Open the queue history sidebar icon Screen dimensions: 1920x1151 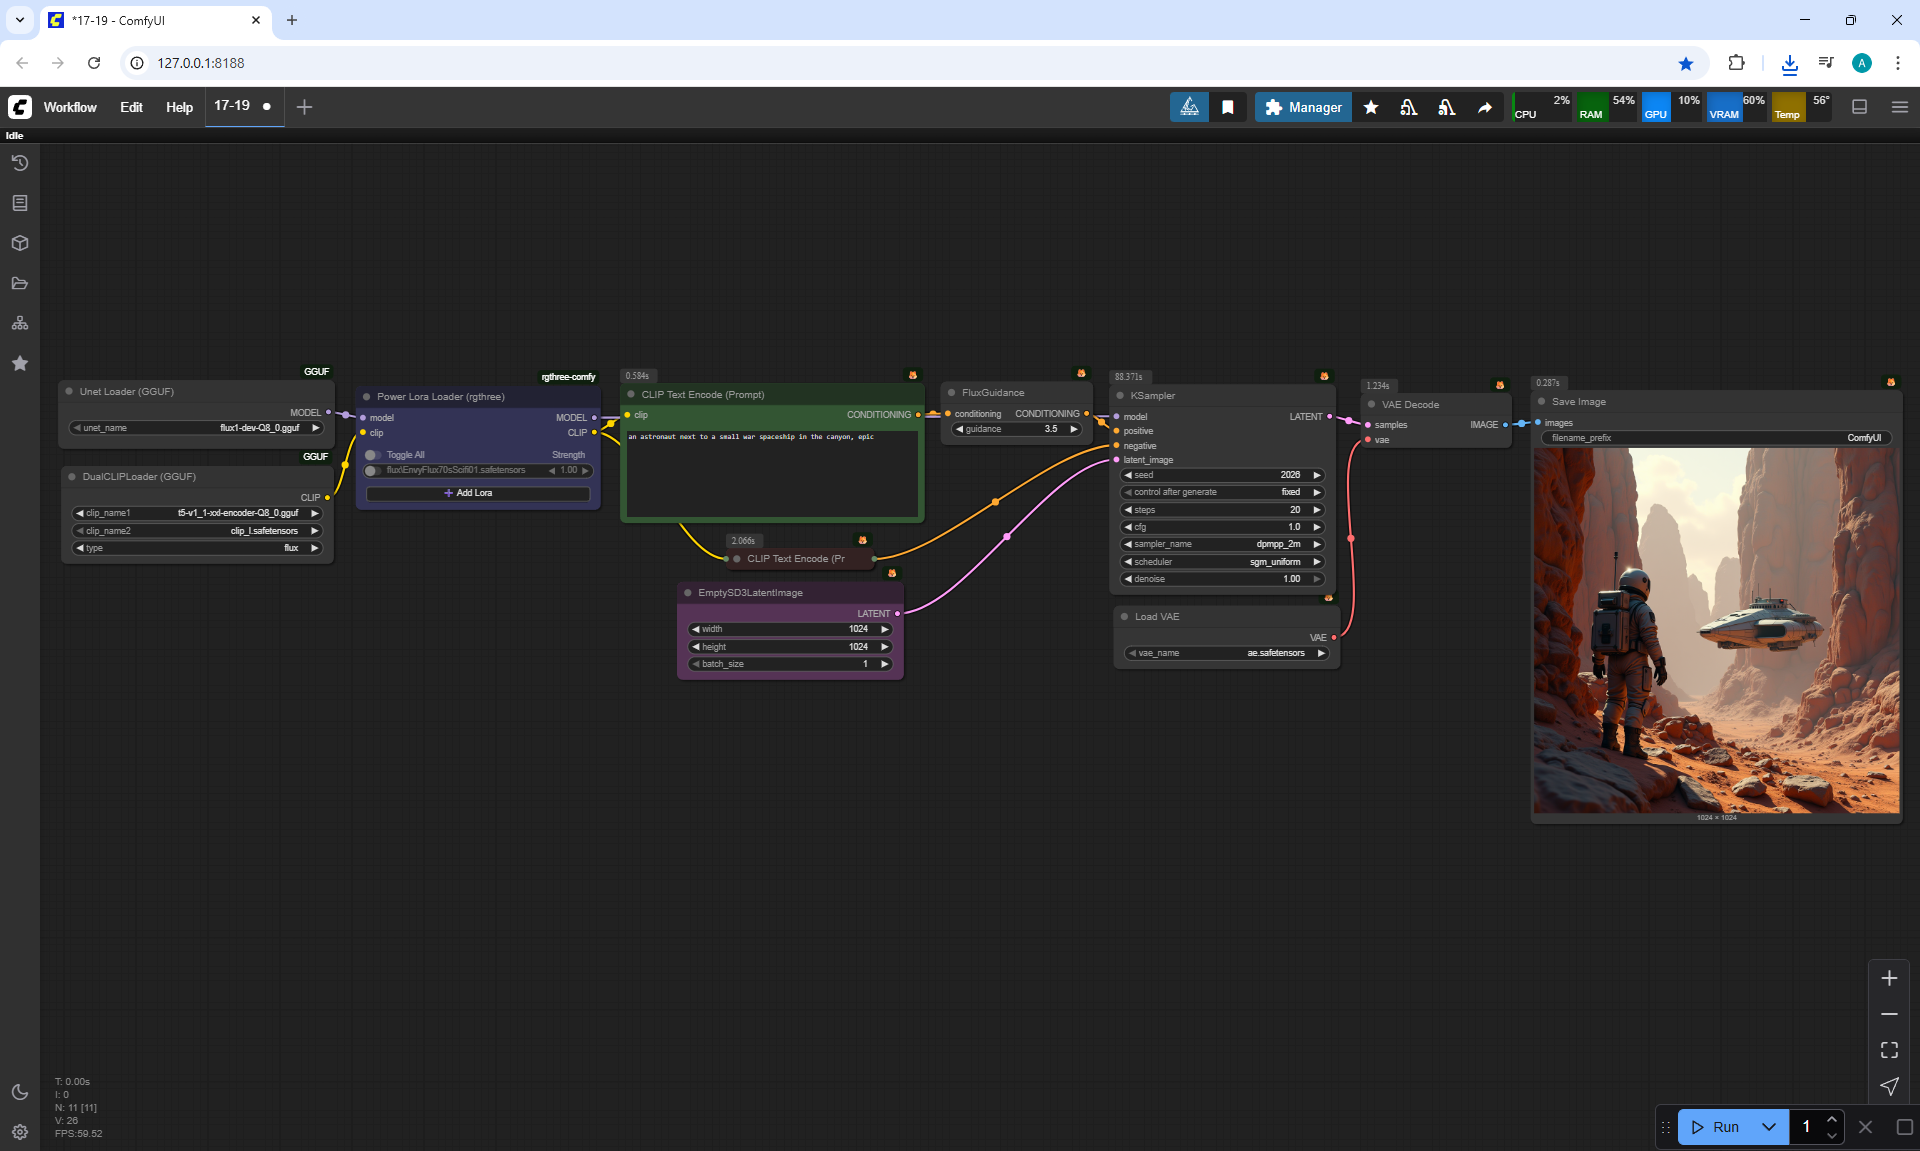tap(20, 163)
